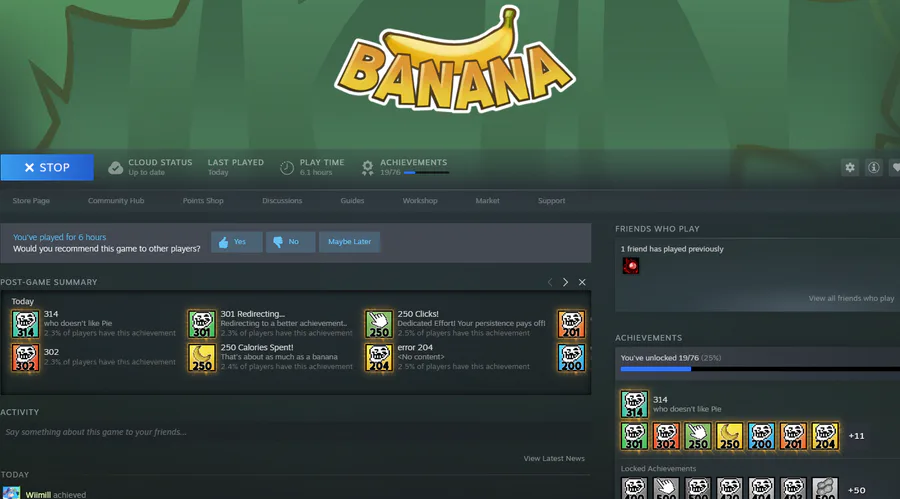Open game info icon
The height and width of the screenshot is (499, 900).
pos(874,168)
